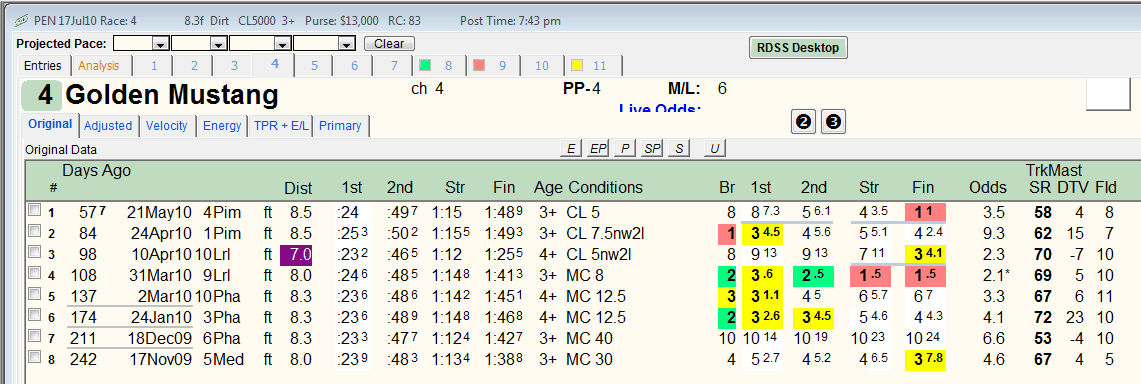The height and width of the screenshot is (384, 1141).
Task: Open horse tab 7
Action: pos(394,65)
